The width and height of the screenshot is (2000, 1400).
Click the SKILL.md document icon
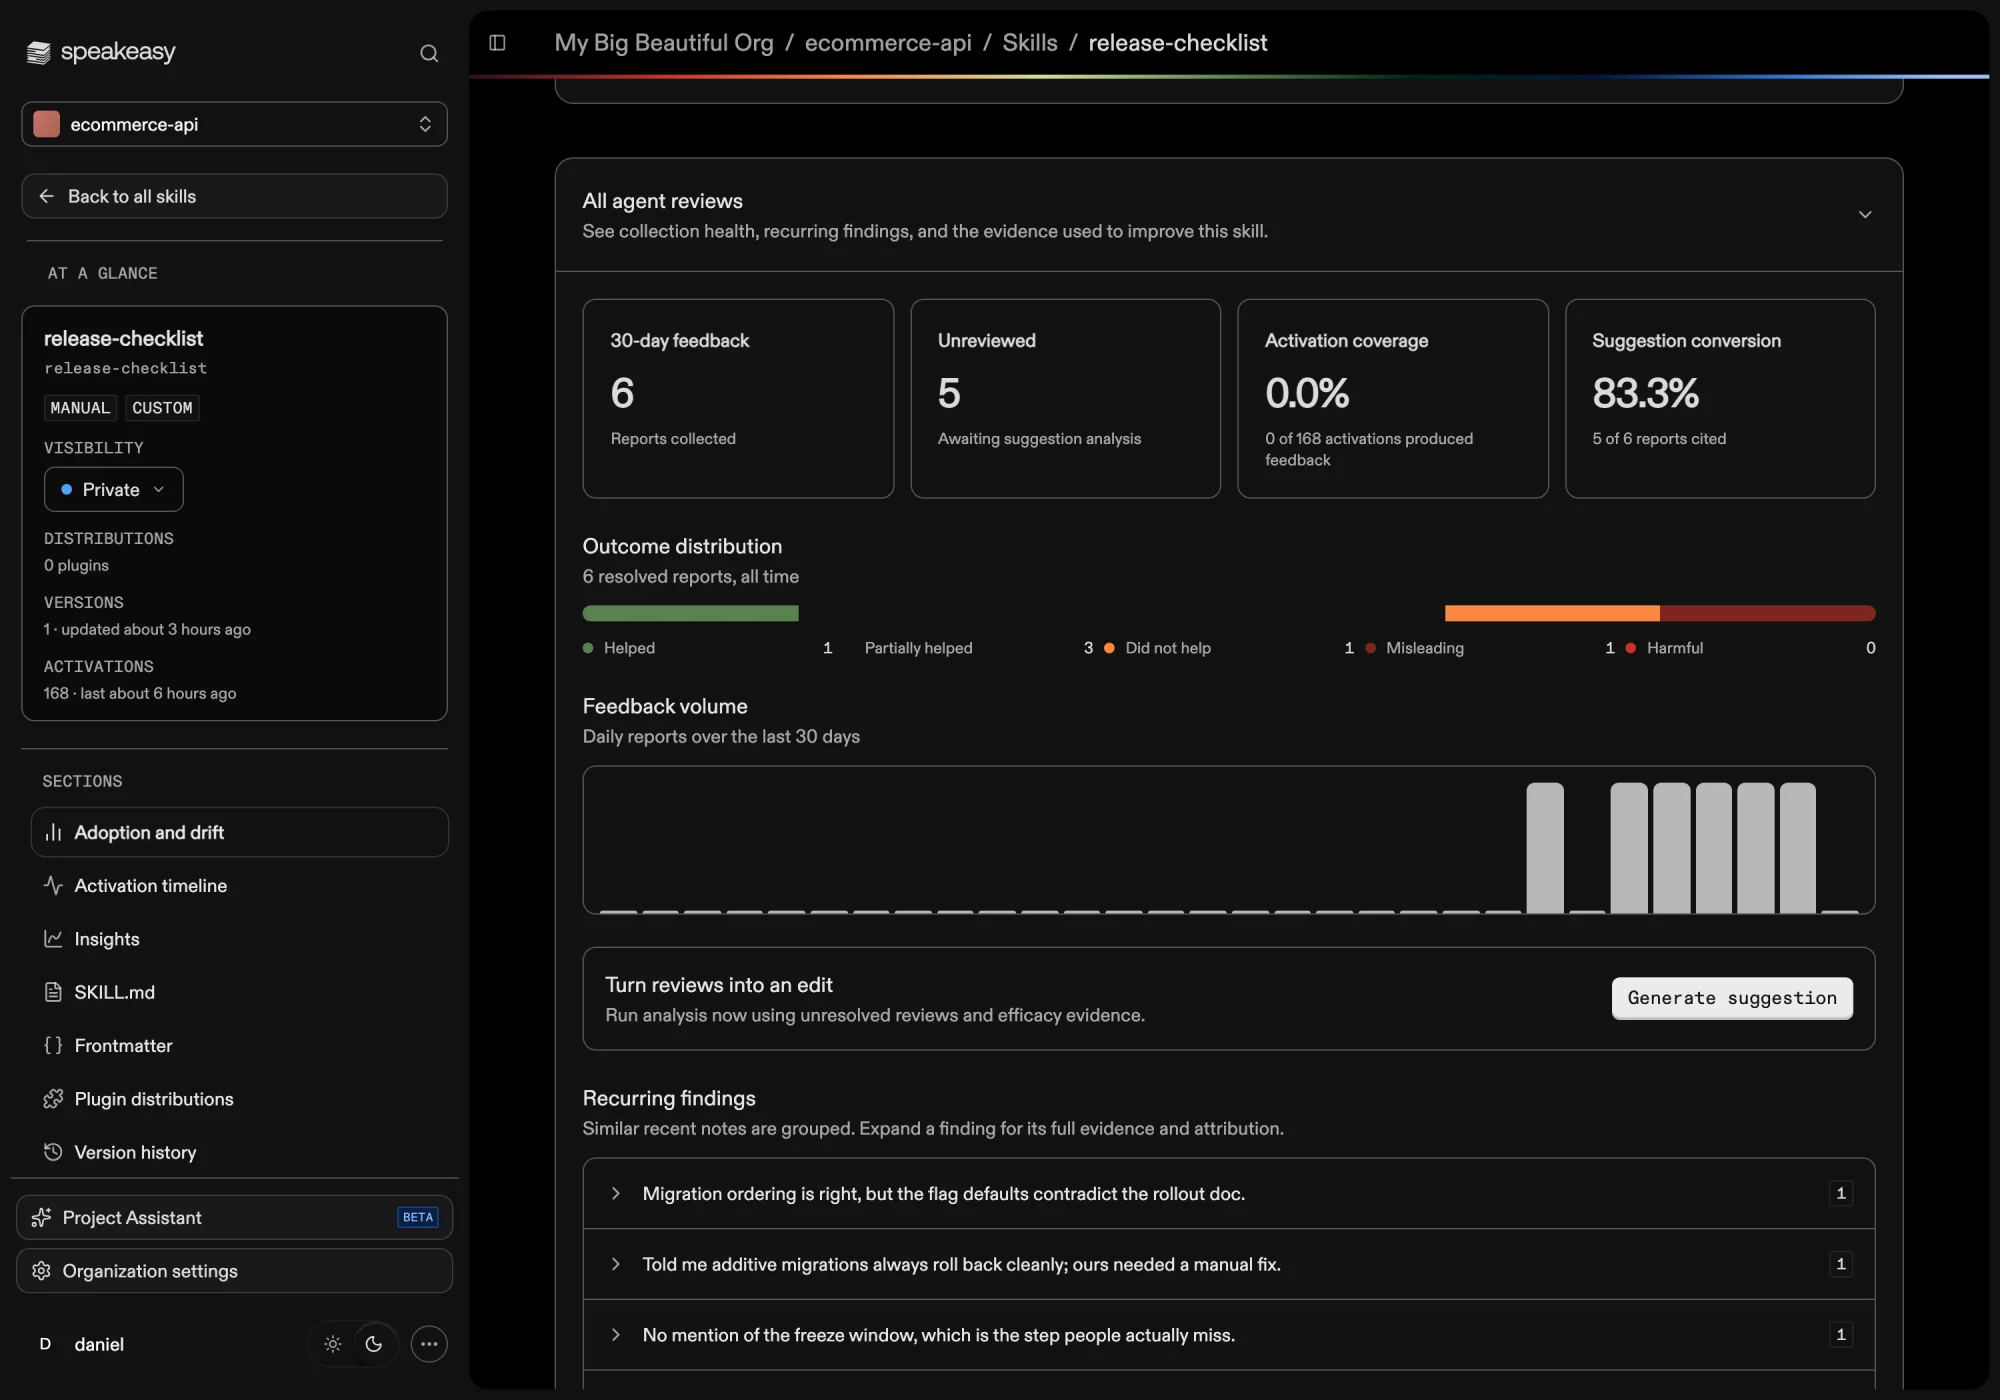pos(53,992)
